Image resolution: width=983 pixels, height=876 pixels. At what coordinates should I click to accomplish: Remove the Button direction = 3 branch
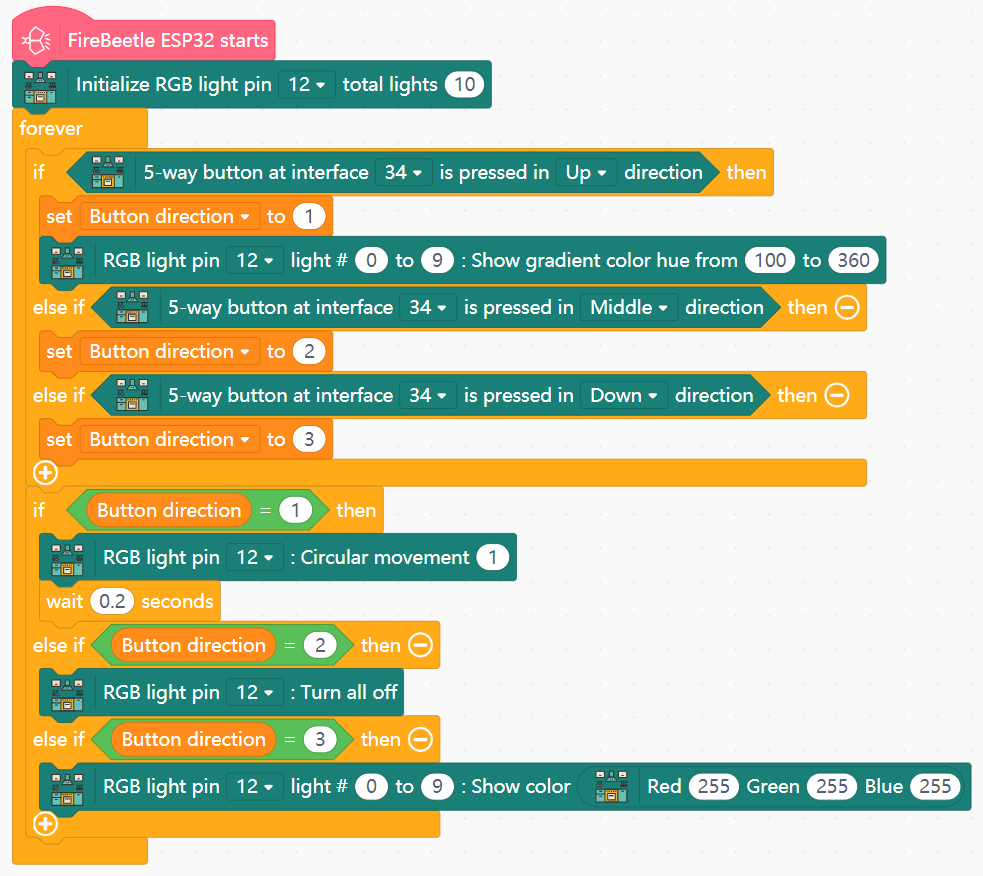click(x=420, y=739)
